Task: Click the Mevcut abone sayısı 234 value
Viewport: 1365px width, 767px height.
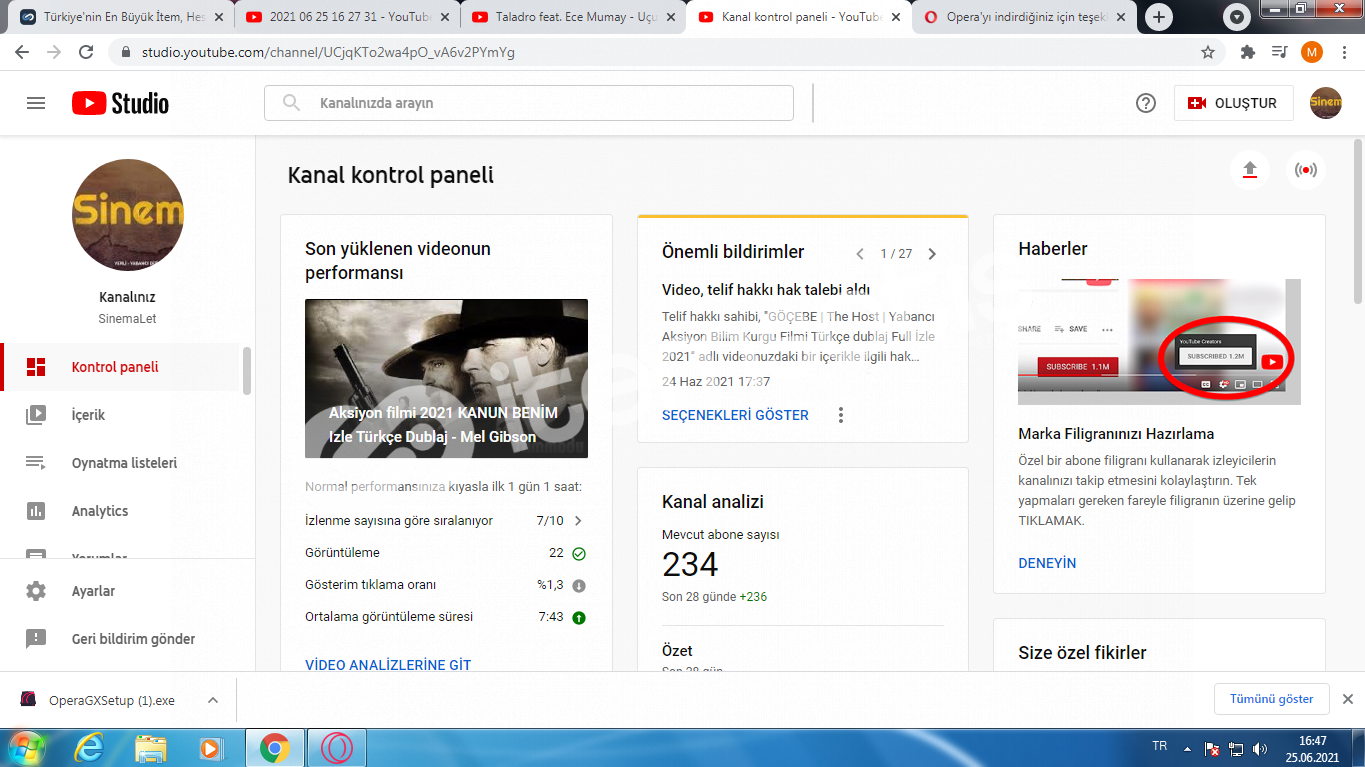Action: point(690,564)
